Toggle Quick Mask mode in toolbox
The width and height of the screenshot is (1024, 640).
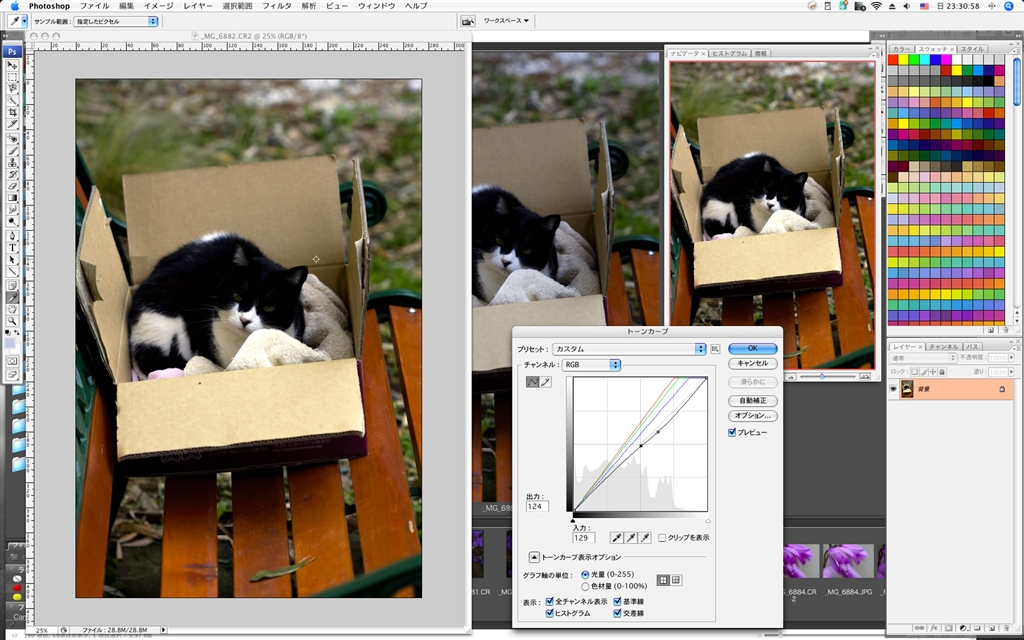[12, 361]
